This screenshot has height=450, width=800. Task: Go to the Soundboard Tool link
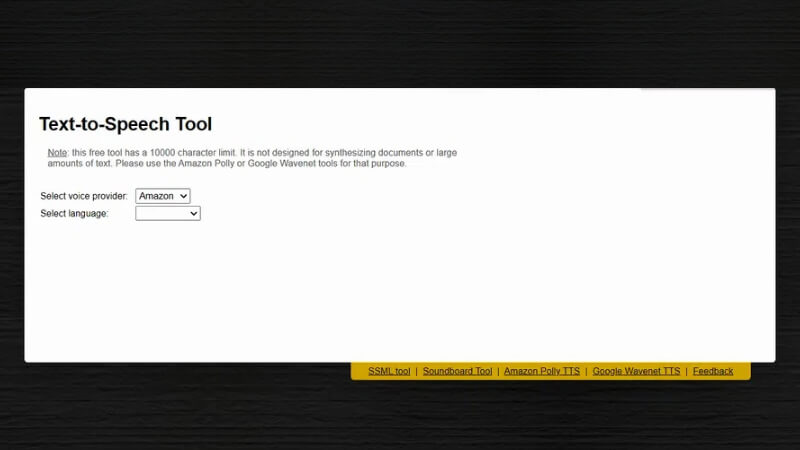coord(458,371)
